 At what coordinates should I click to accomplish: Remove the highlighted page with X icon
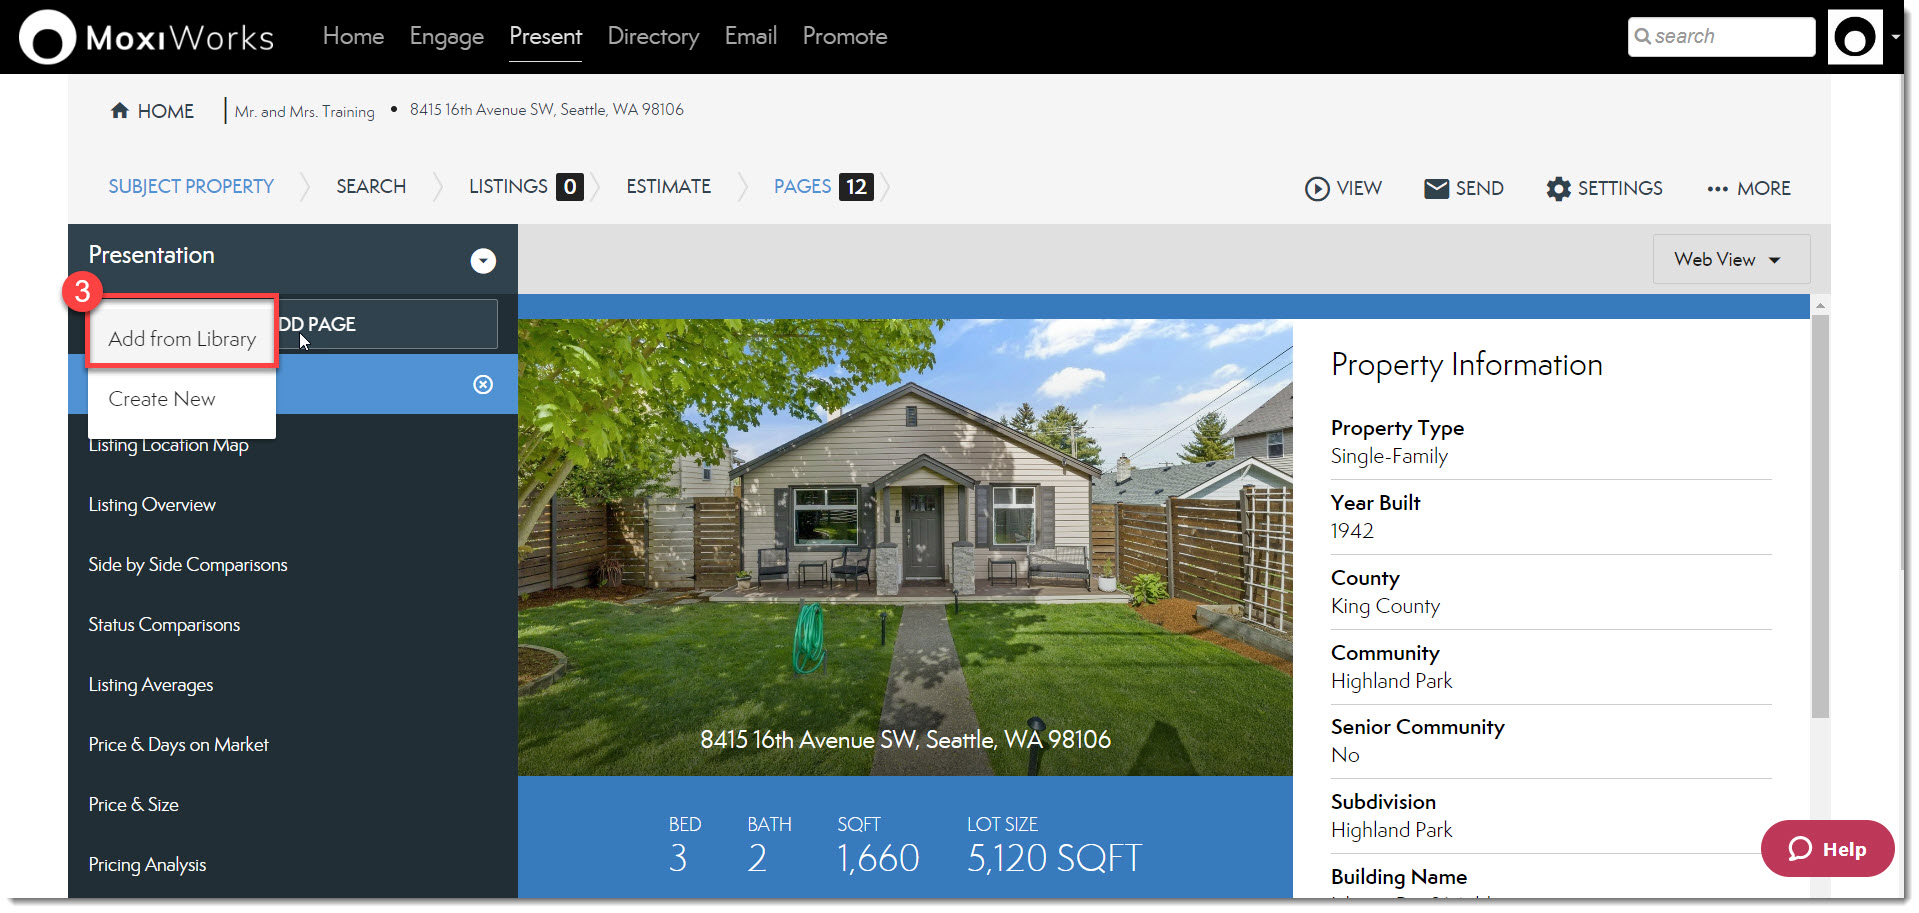point(483,385)
